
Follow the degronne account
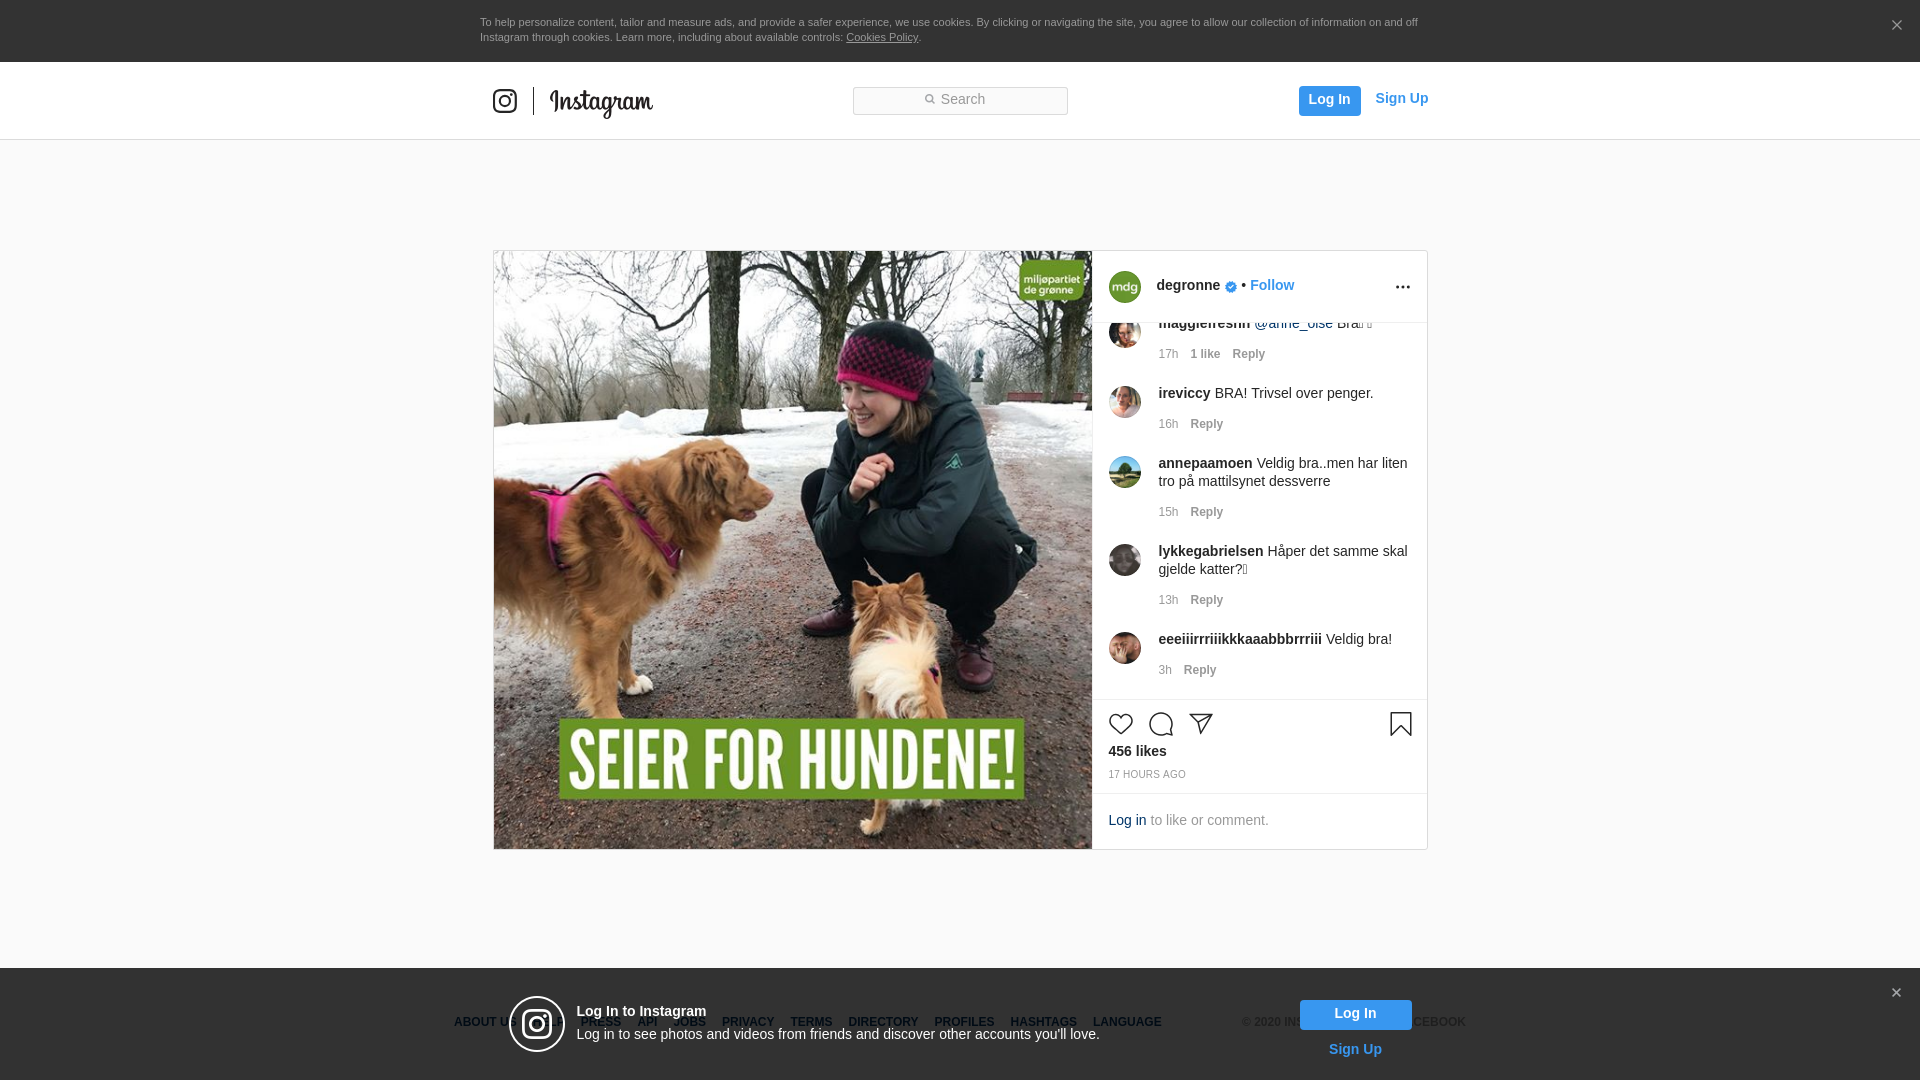click(x=1271, y=285)
